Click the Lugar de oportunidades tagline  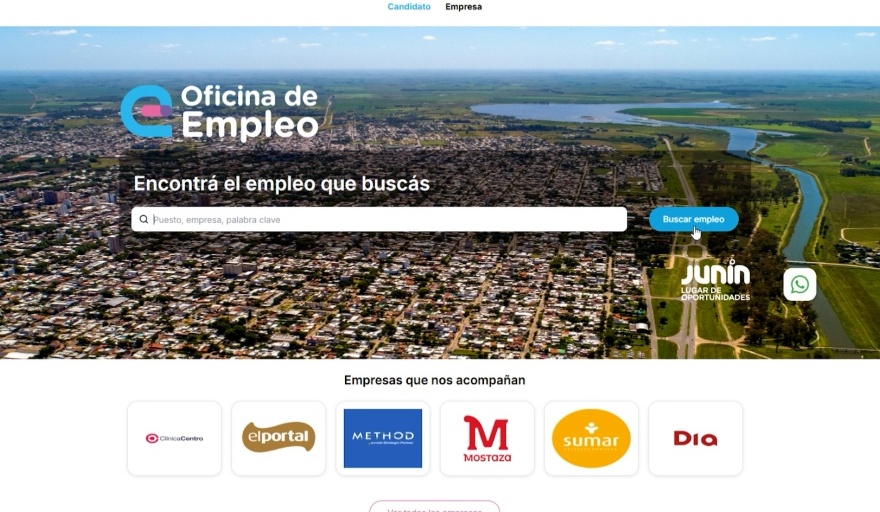716,294
